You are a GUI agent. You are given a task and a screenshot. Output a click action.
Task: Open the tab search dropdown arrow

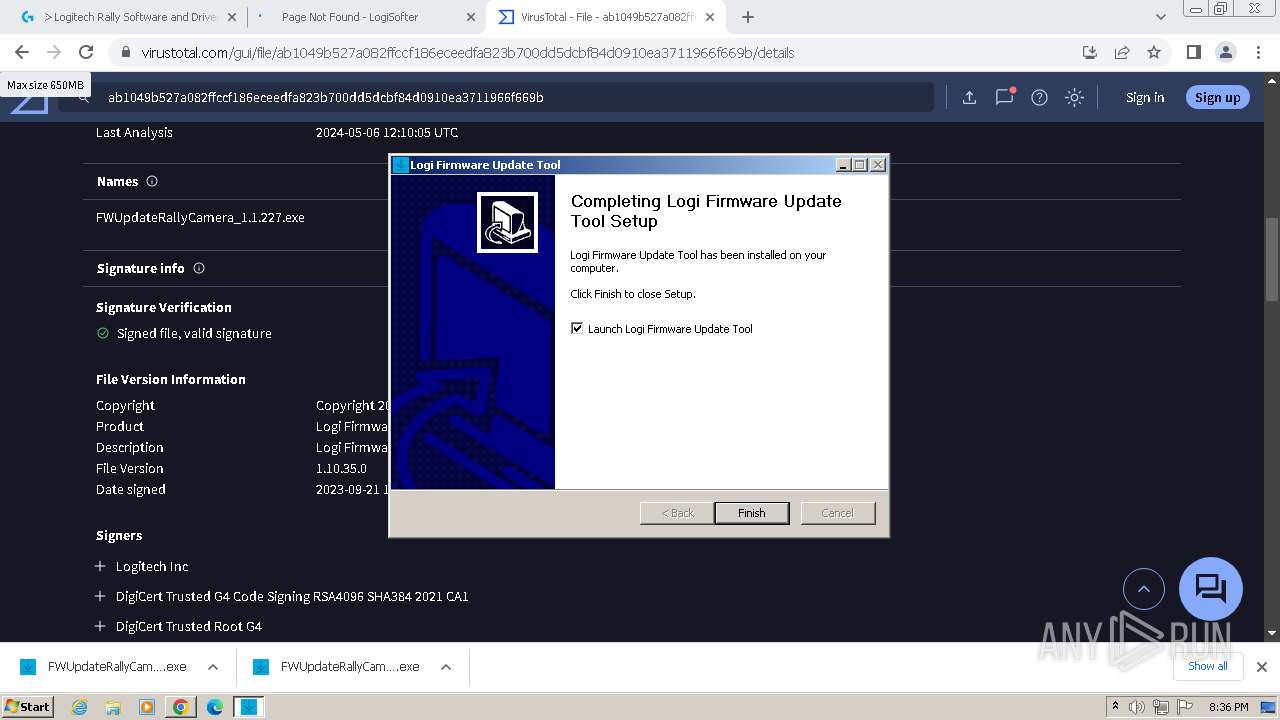pyautogui.click(x=1161, y=17)
